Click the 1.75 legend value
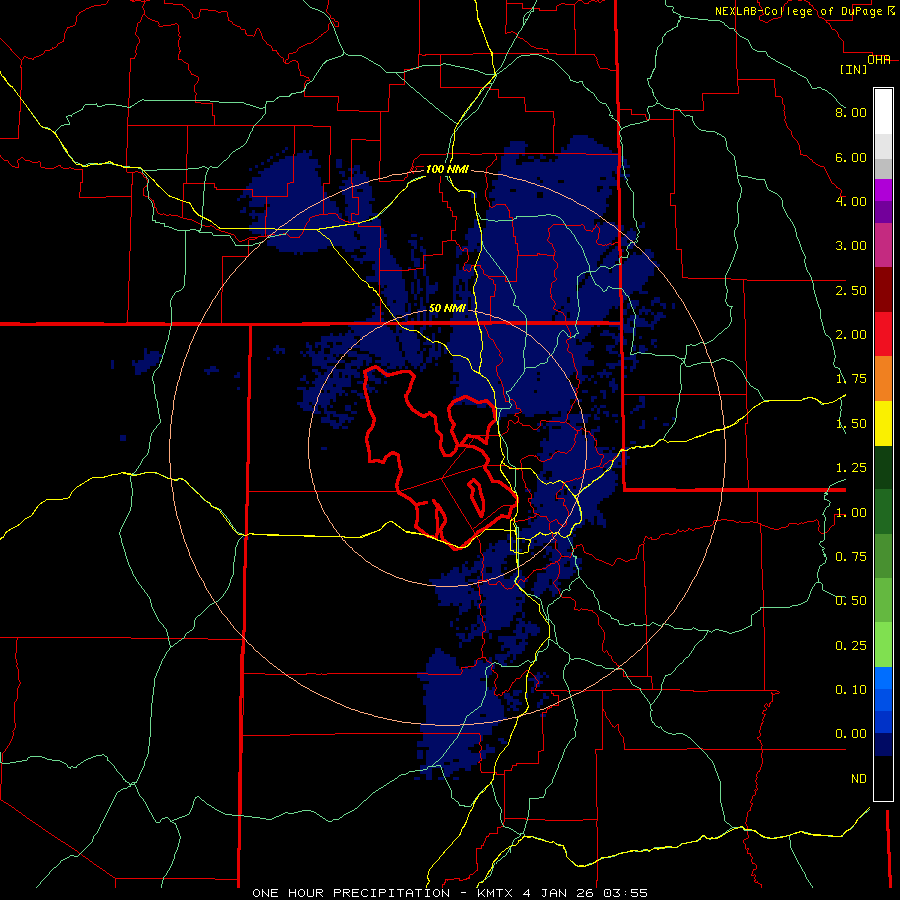900x900 pixels. point(851,379)
